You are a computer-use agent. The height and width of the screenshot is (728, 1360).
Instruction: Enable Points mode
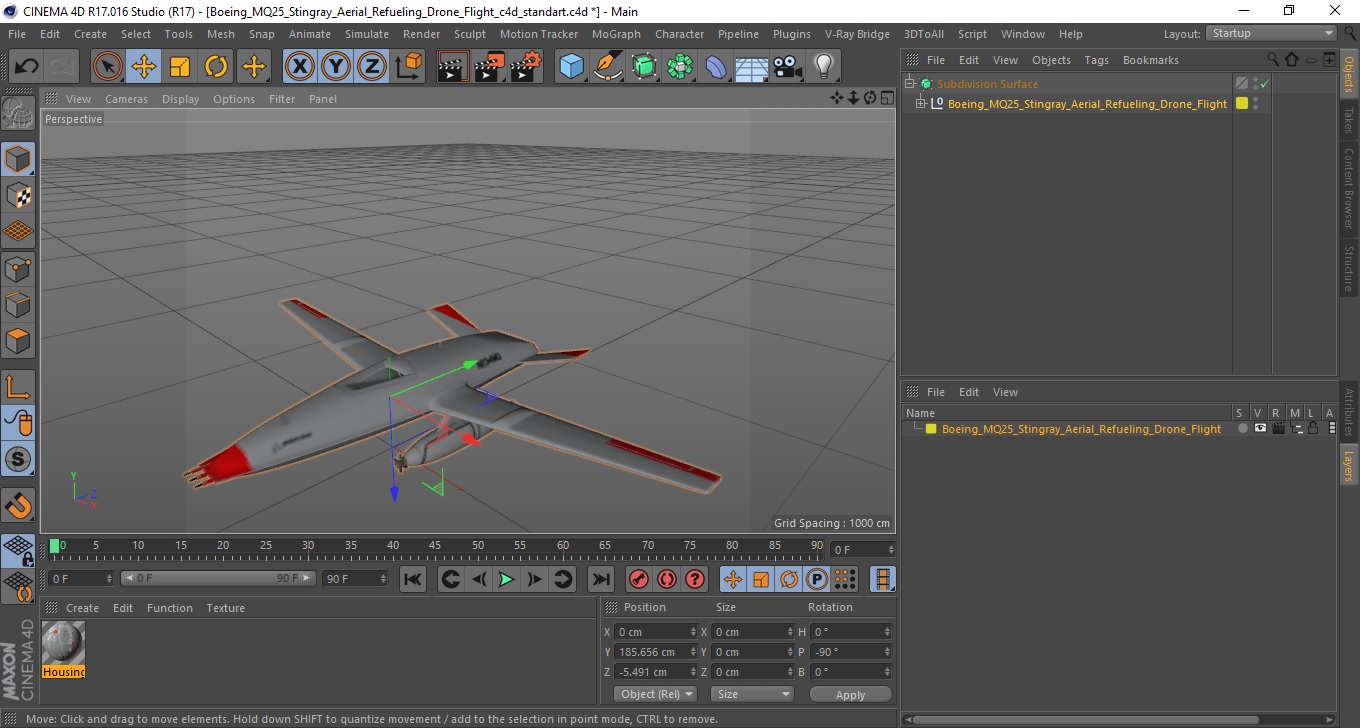[18, 268]
